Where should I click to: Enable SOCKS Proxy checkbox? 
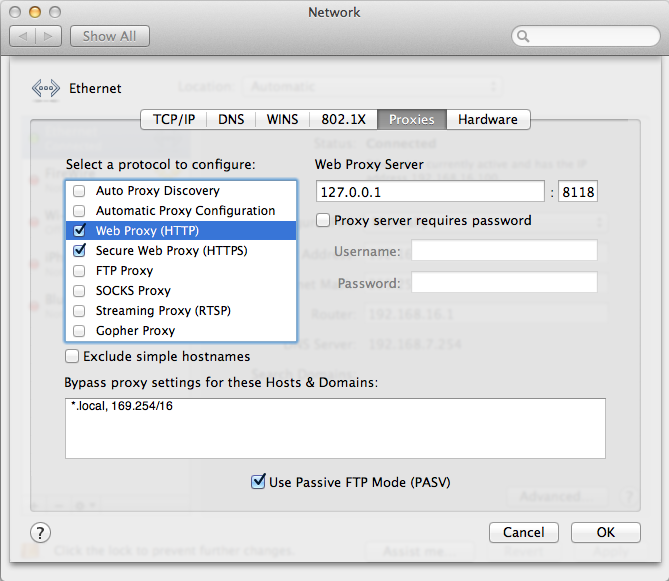pyautogui.click(x=79, y=291)
